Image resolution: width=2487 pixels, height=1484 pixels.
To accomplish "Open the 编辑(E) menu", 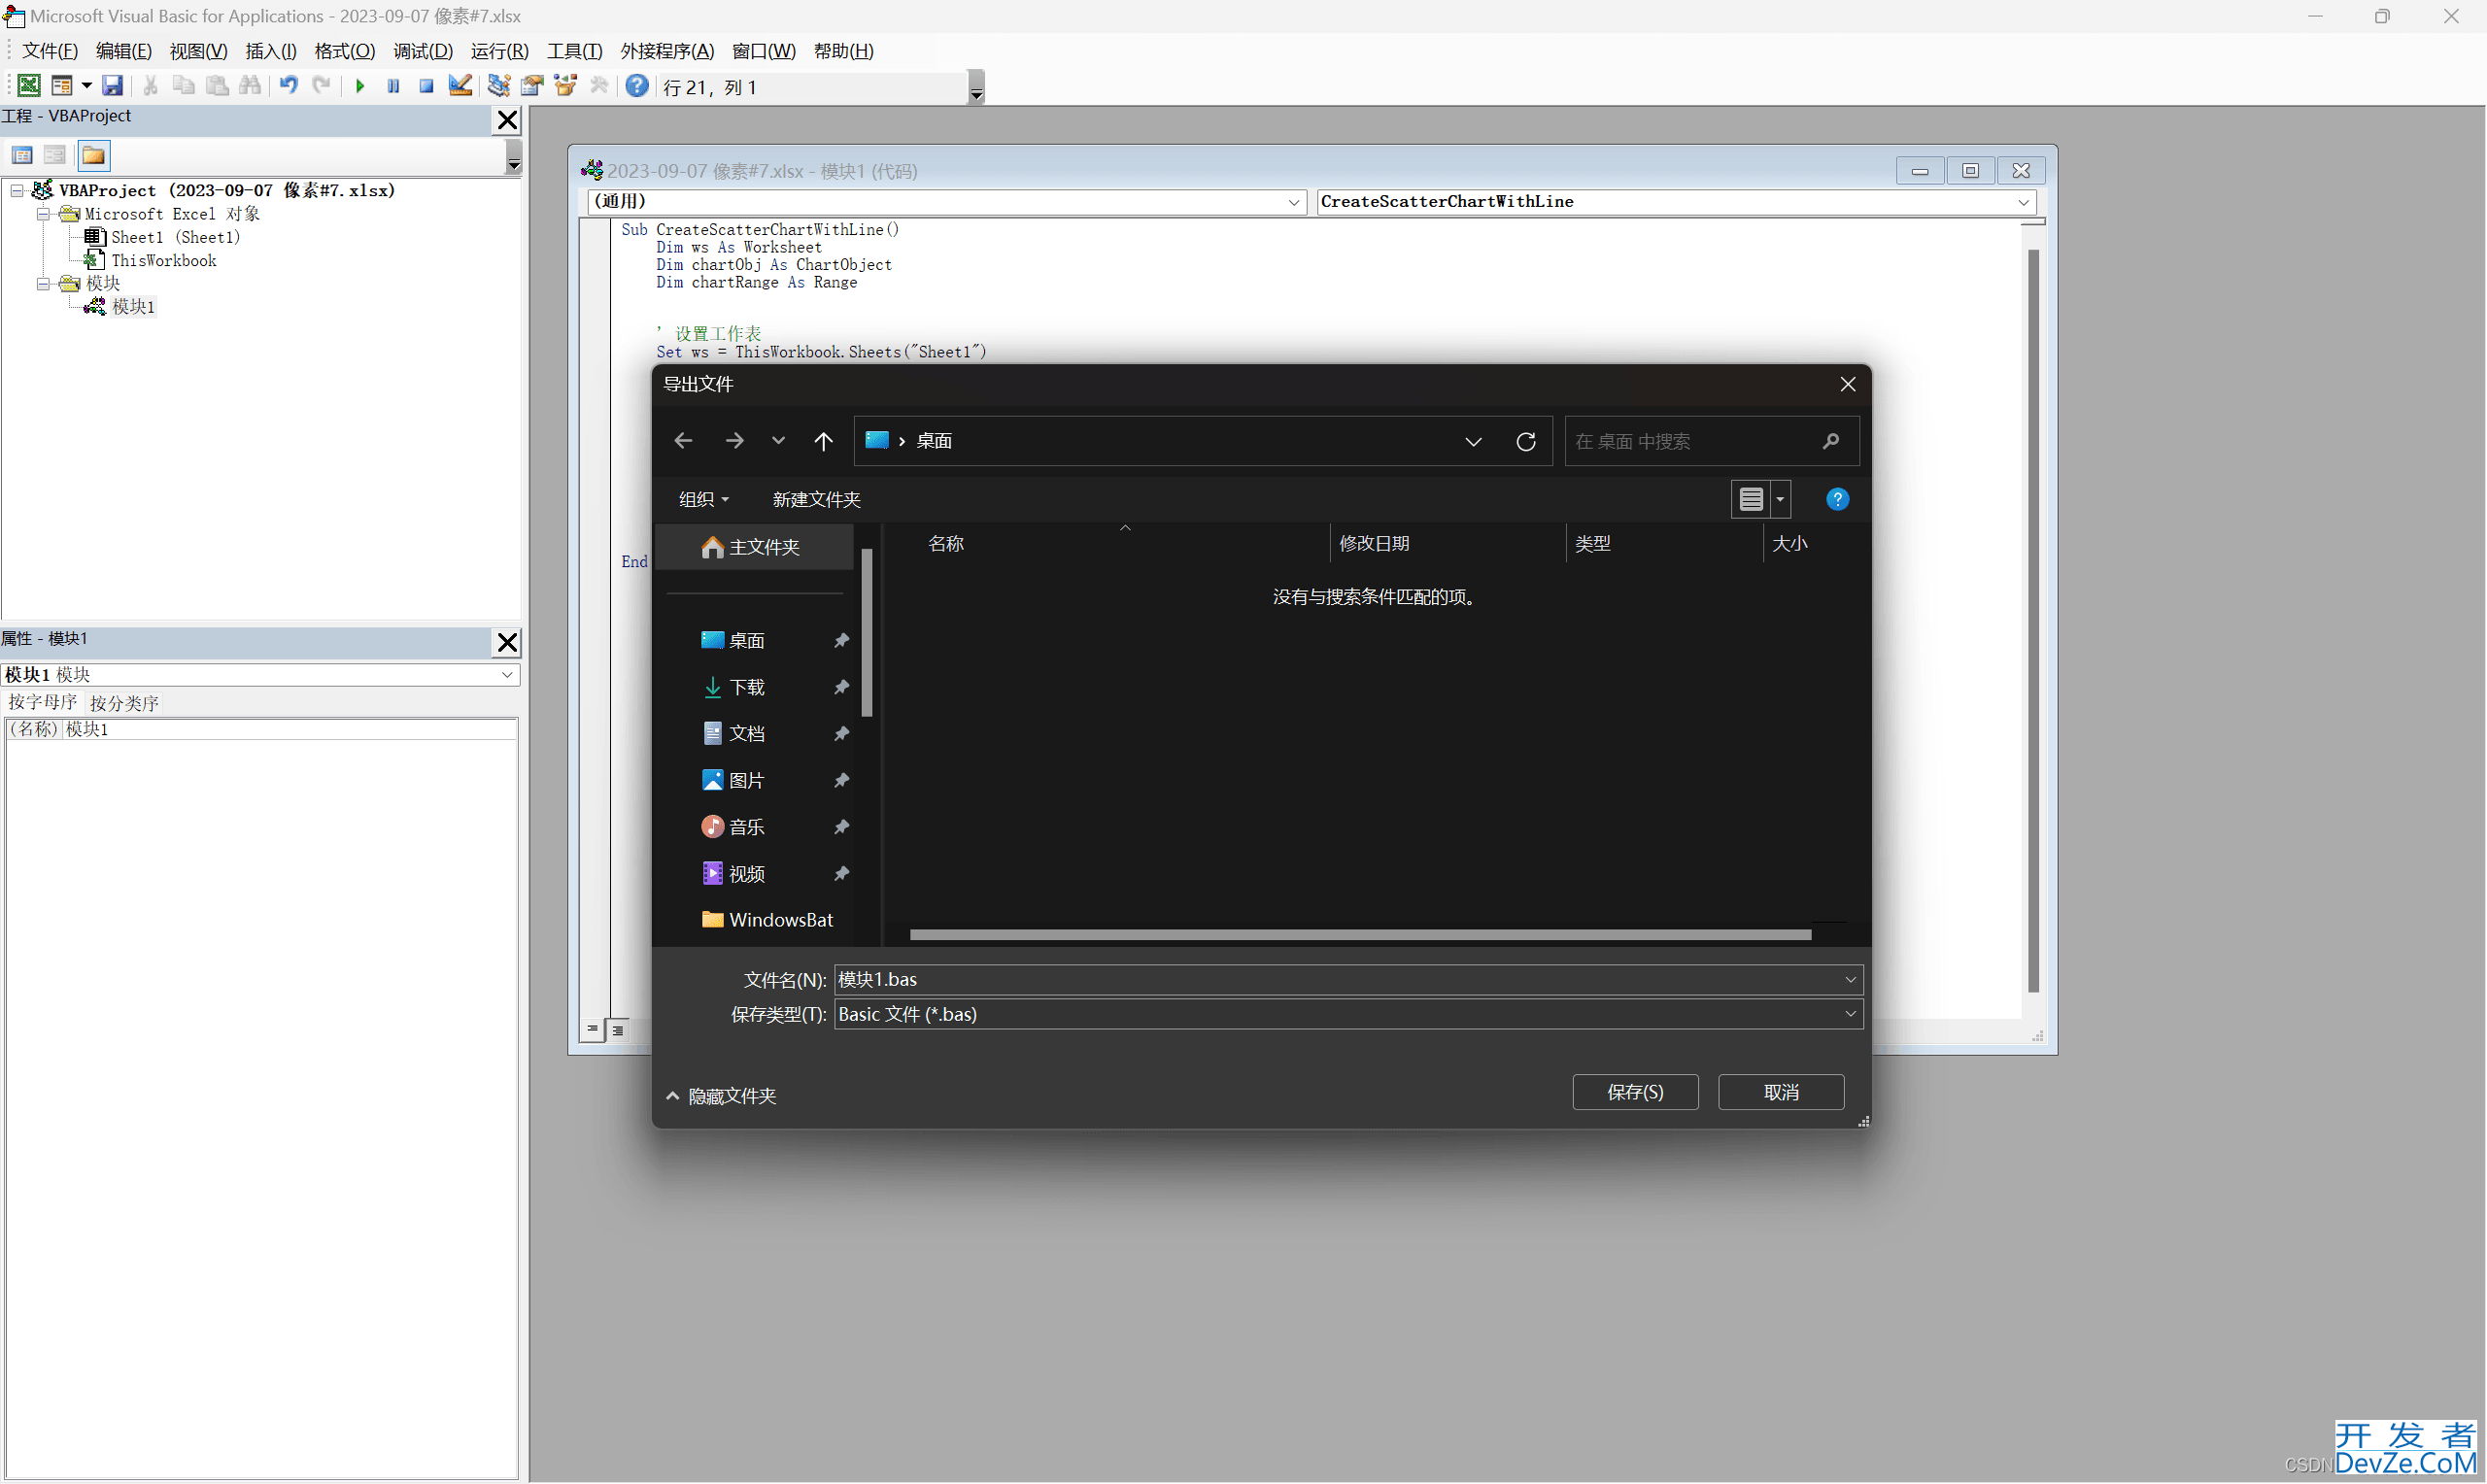I will pos(124,51).
